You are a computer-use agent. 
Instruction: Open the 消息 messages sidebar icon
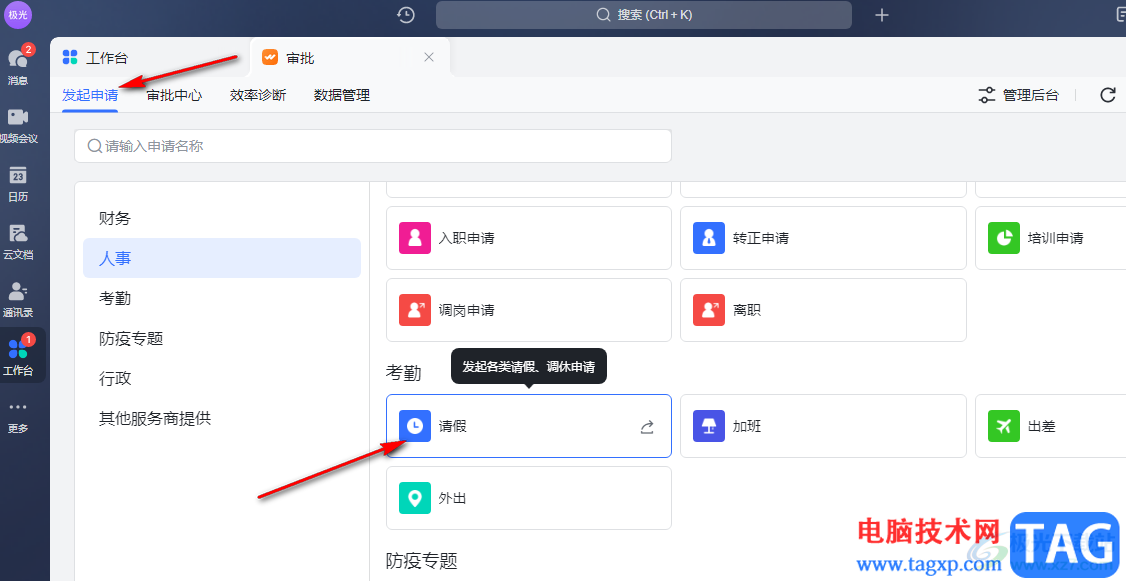click(18, 65)
